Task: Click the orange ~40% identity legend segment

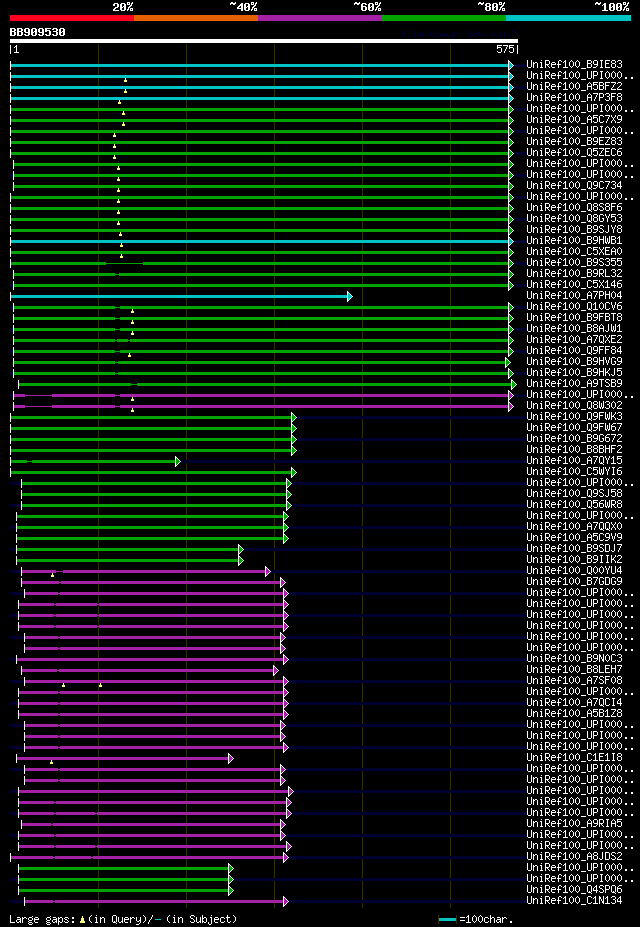Action: (196, 18)
